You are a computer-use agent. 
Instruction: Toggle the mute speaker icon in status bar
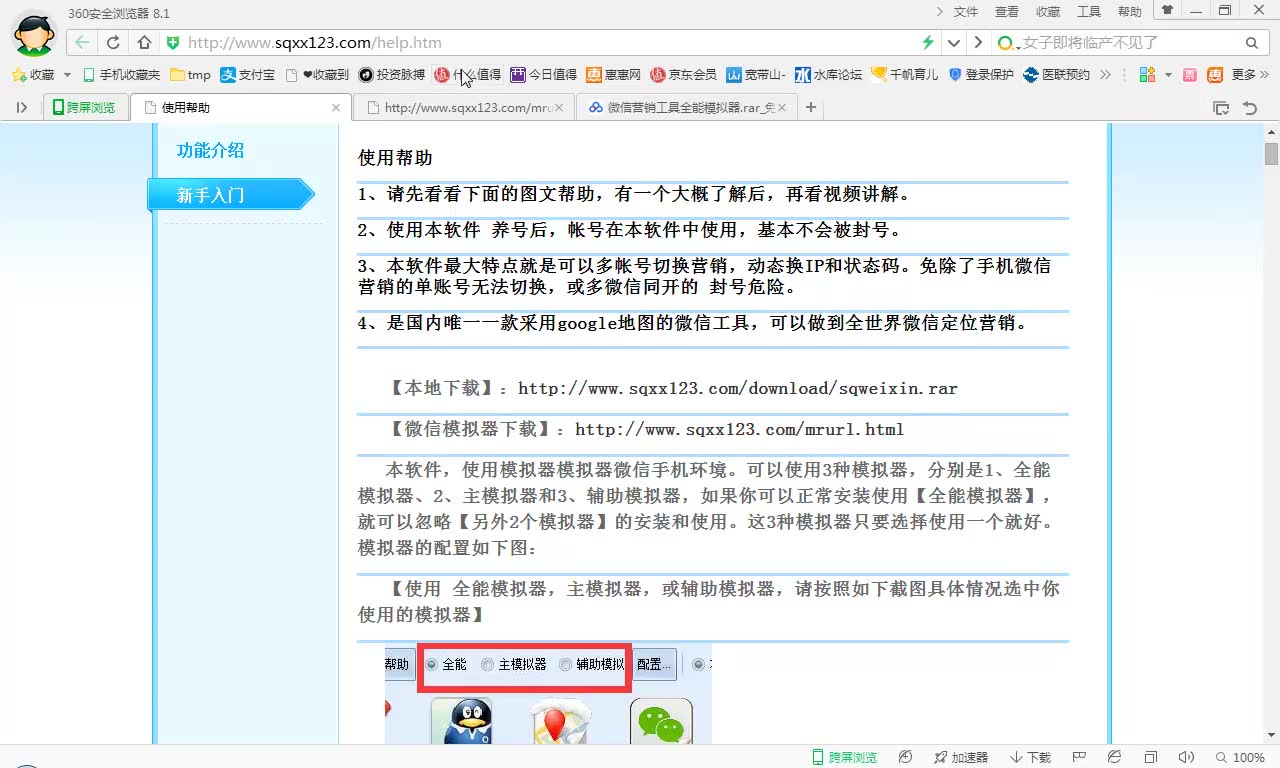click(x=1186, y=757)
